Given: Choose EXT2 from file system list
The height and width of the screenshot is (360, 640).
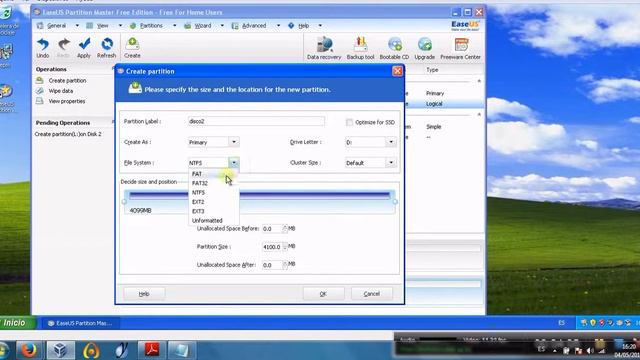Looking at the screenshot, I should pyautogui.click(x=213, y=202).
